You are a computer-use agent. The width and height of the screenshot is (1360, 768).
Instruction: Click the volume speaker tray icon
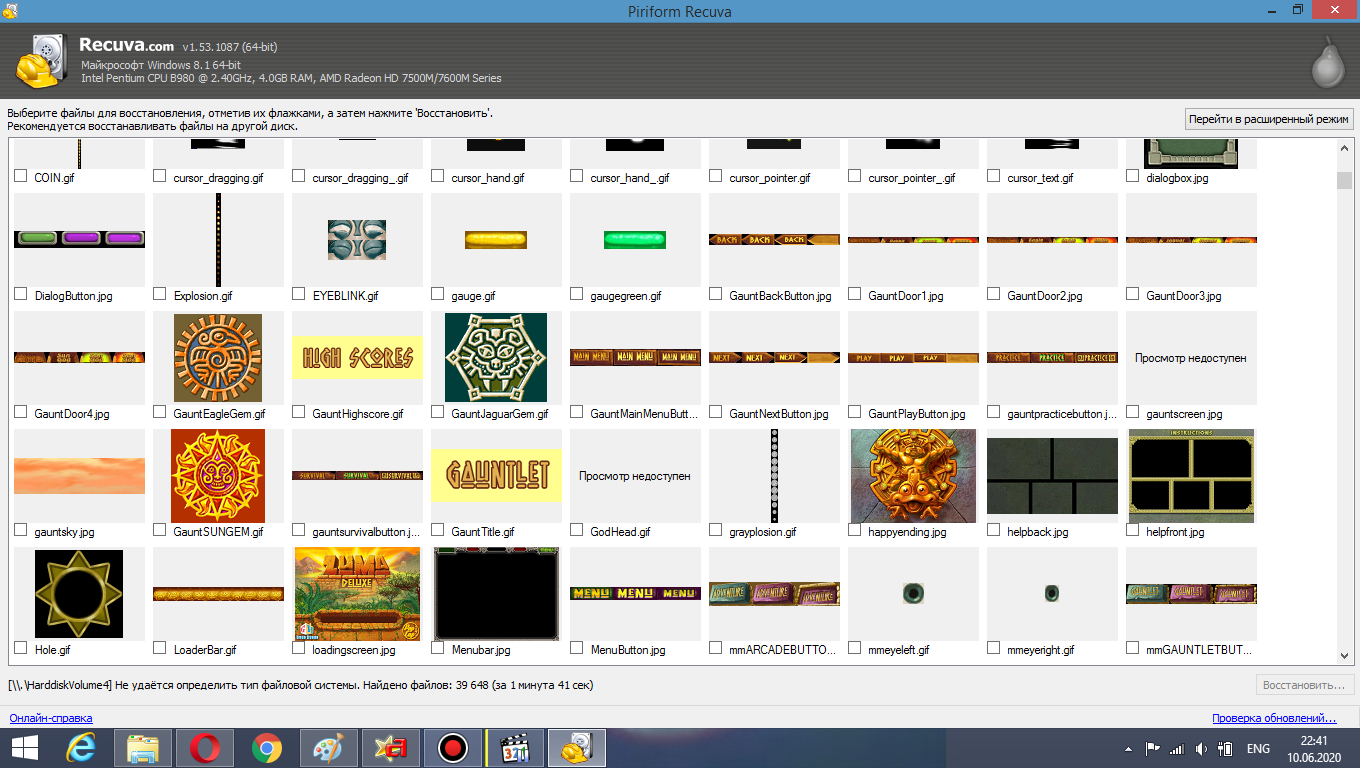pyautogui.click(x=1201, y=748)
